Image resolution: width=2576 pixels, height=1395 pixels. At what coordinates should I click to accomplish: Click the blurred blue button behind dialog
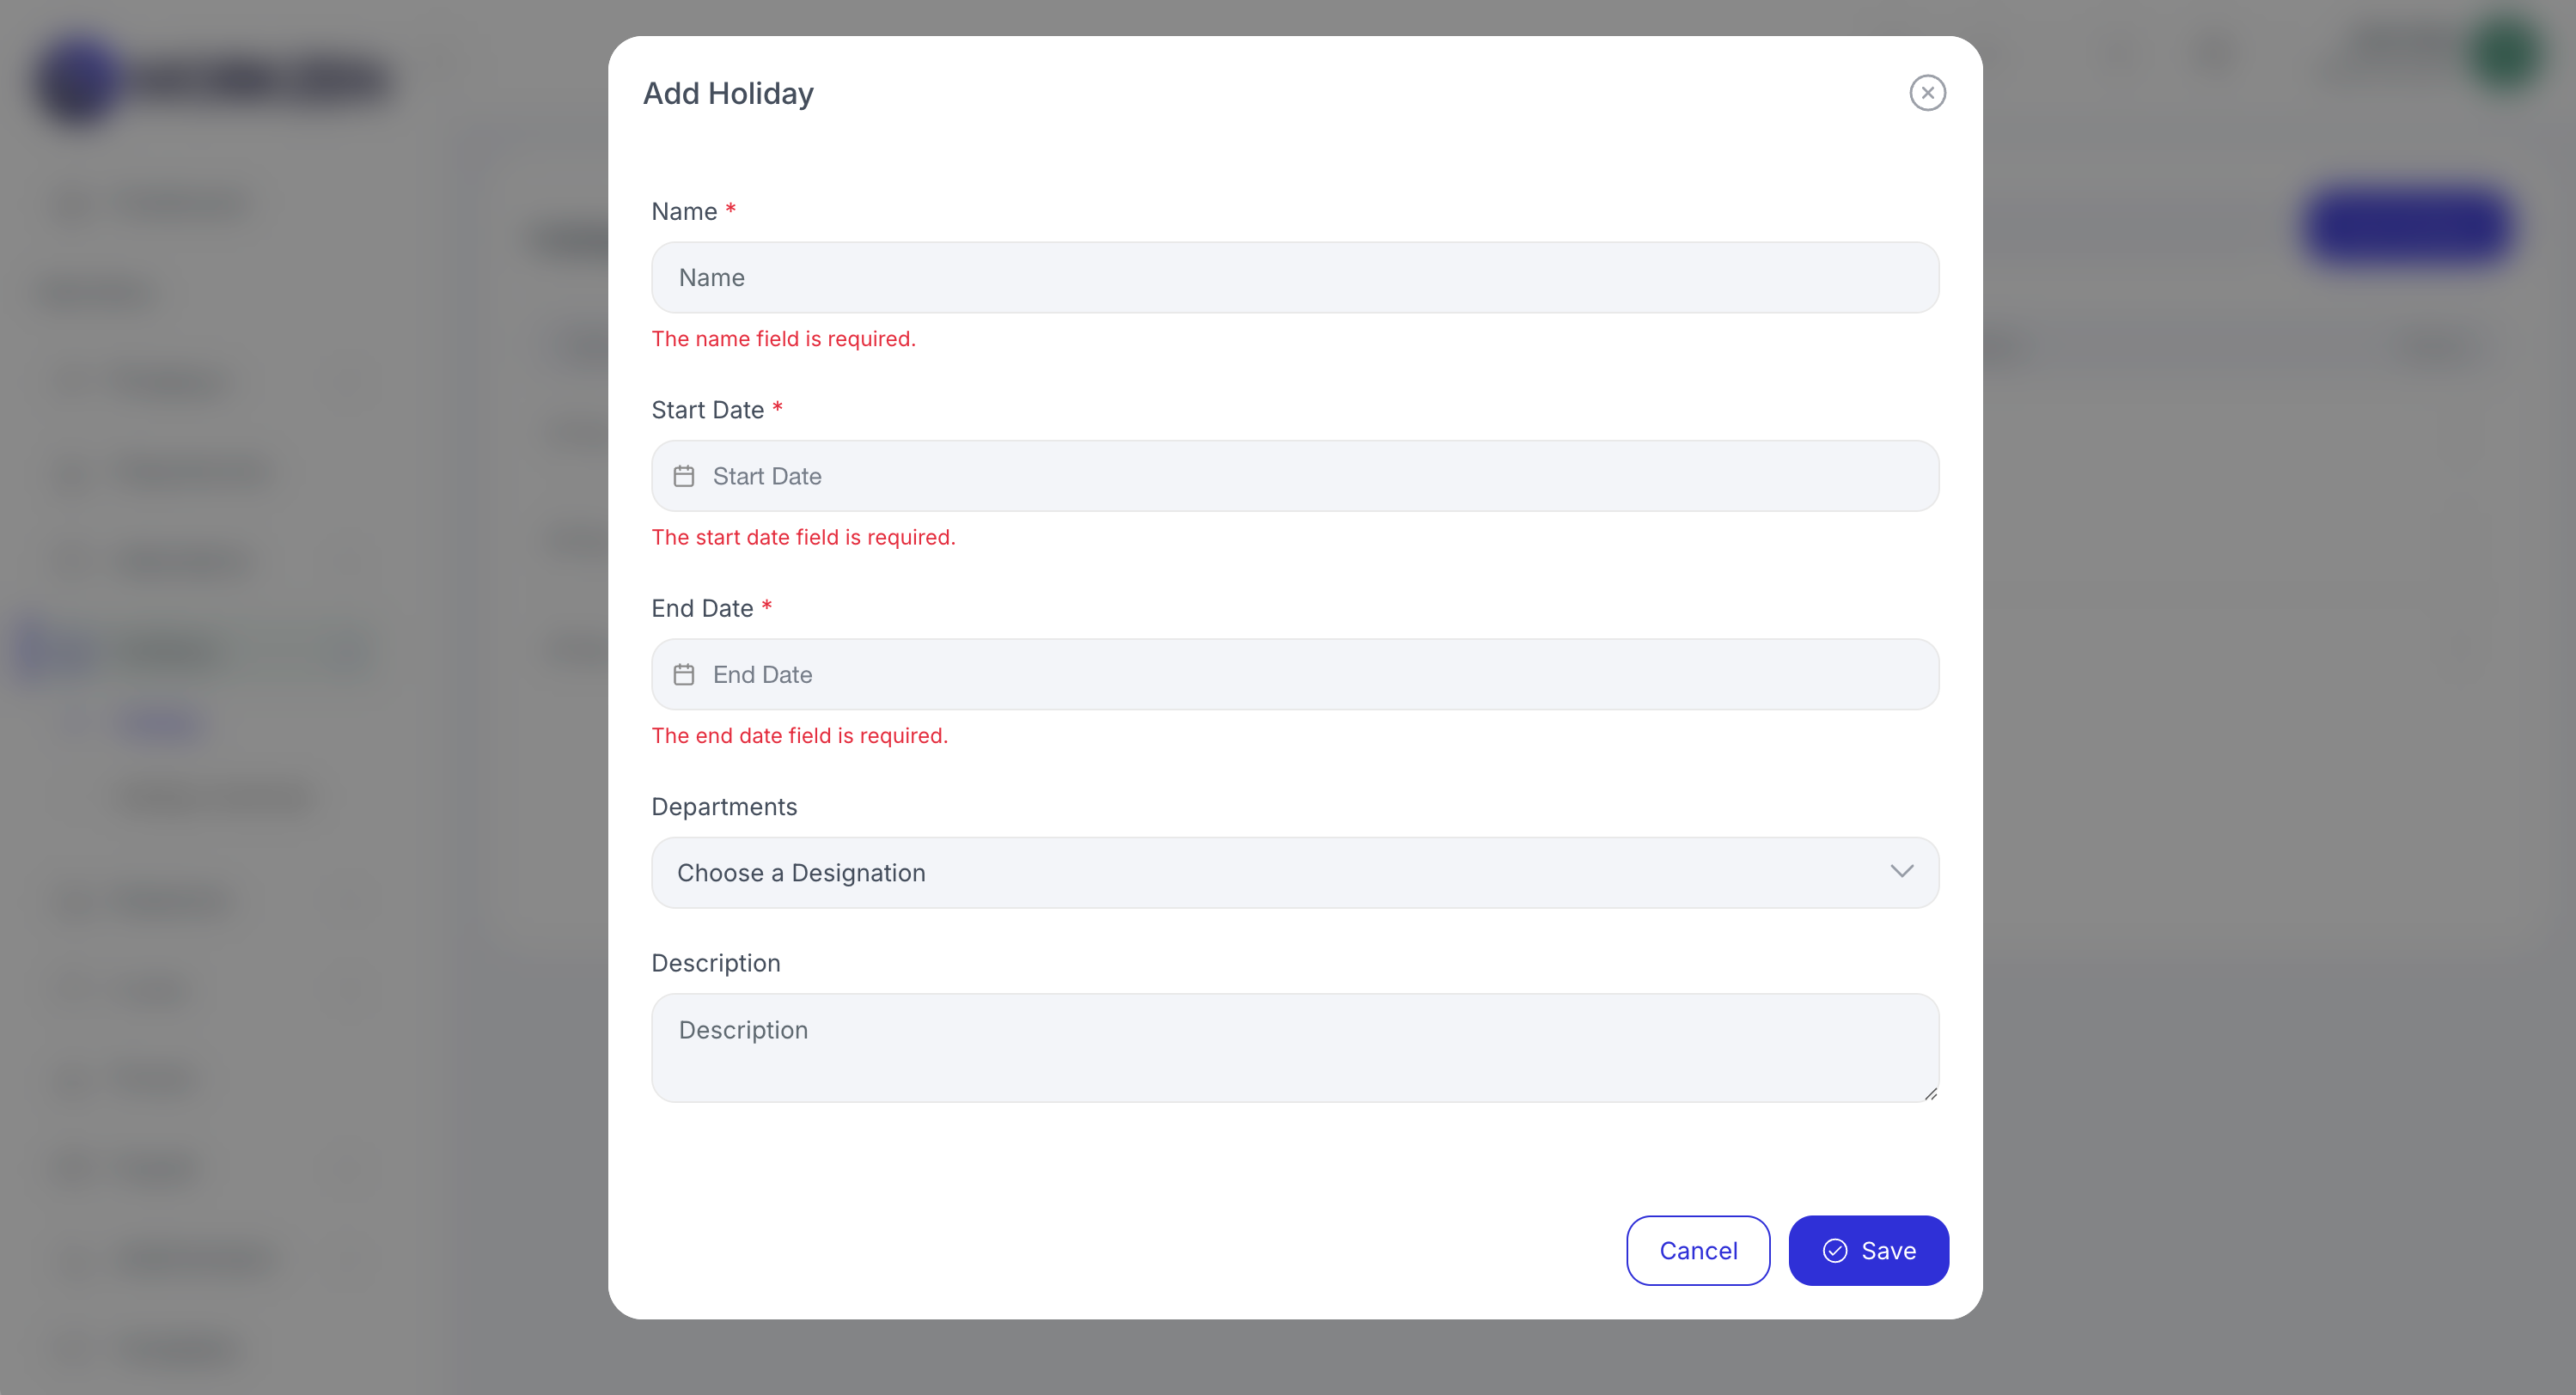pos(2408,227)
